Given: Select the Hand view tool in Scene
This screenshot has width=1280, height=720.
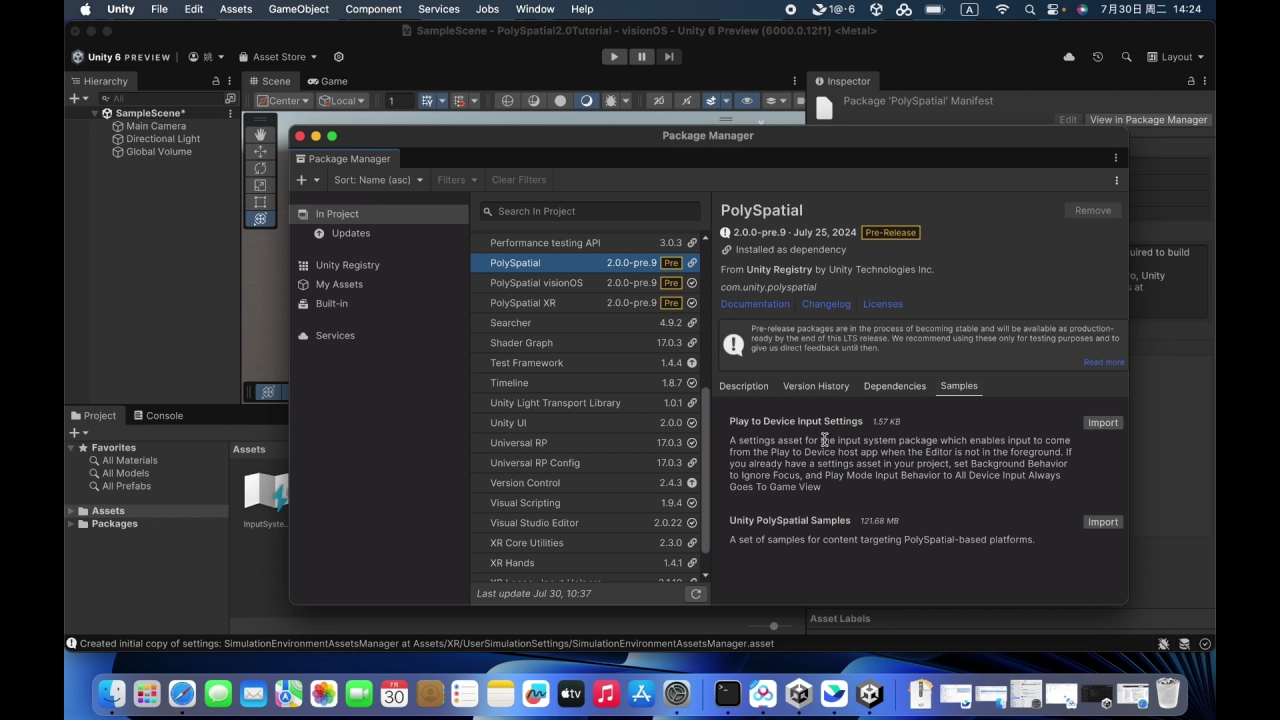Looking at the screenshot, I should click(260, 134).
